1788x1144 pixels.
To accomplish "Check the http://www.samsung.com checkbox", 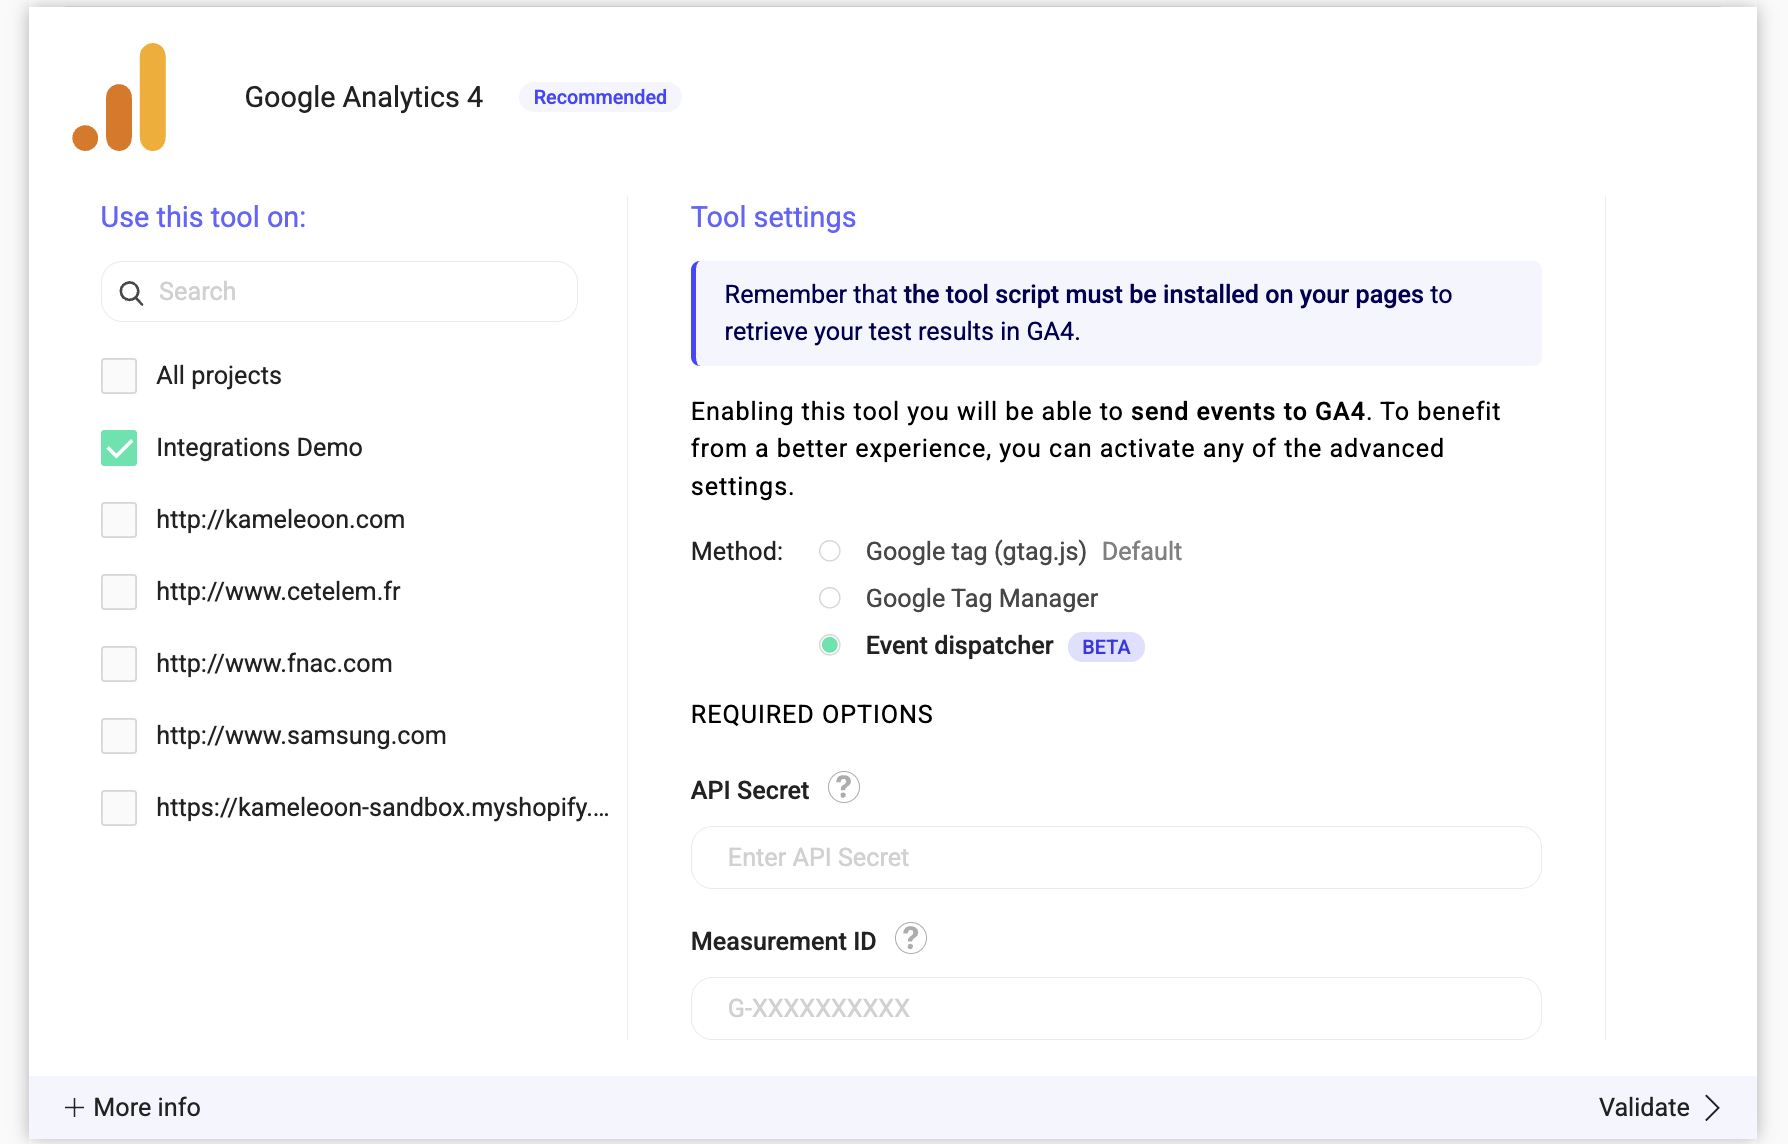I will pyautogui.click(x=119, y=736).
